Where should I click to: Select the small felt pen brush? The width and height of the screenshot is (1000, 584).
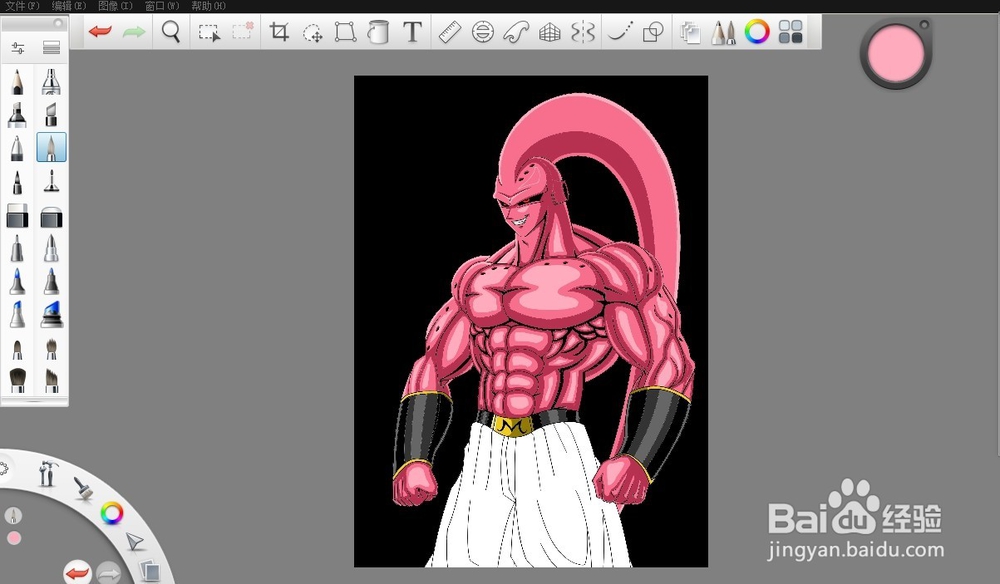[x=17, y=182]
